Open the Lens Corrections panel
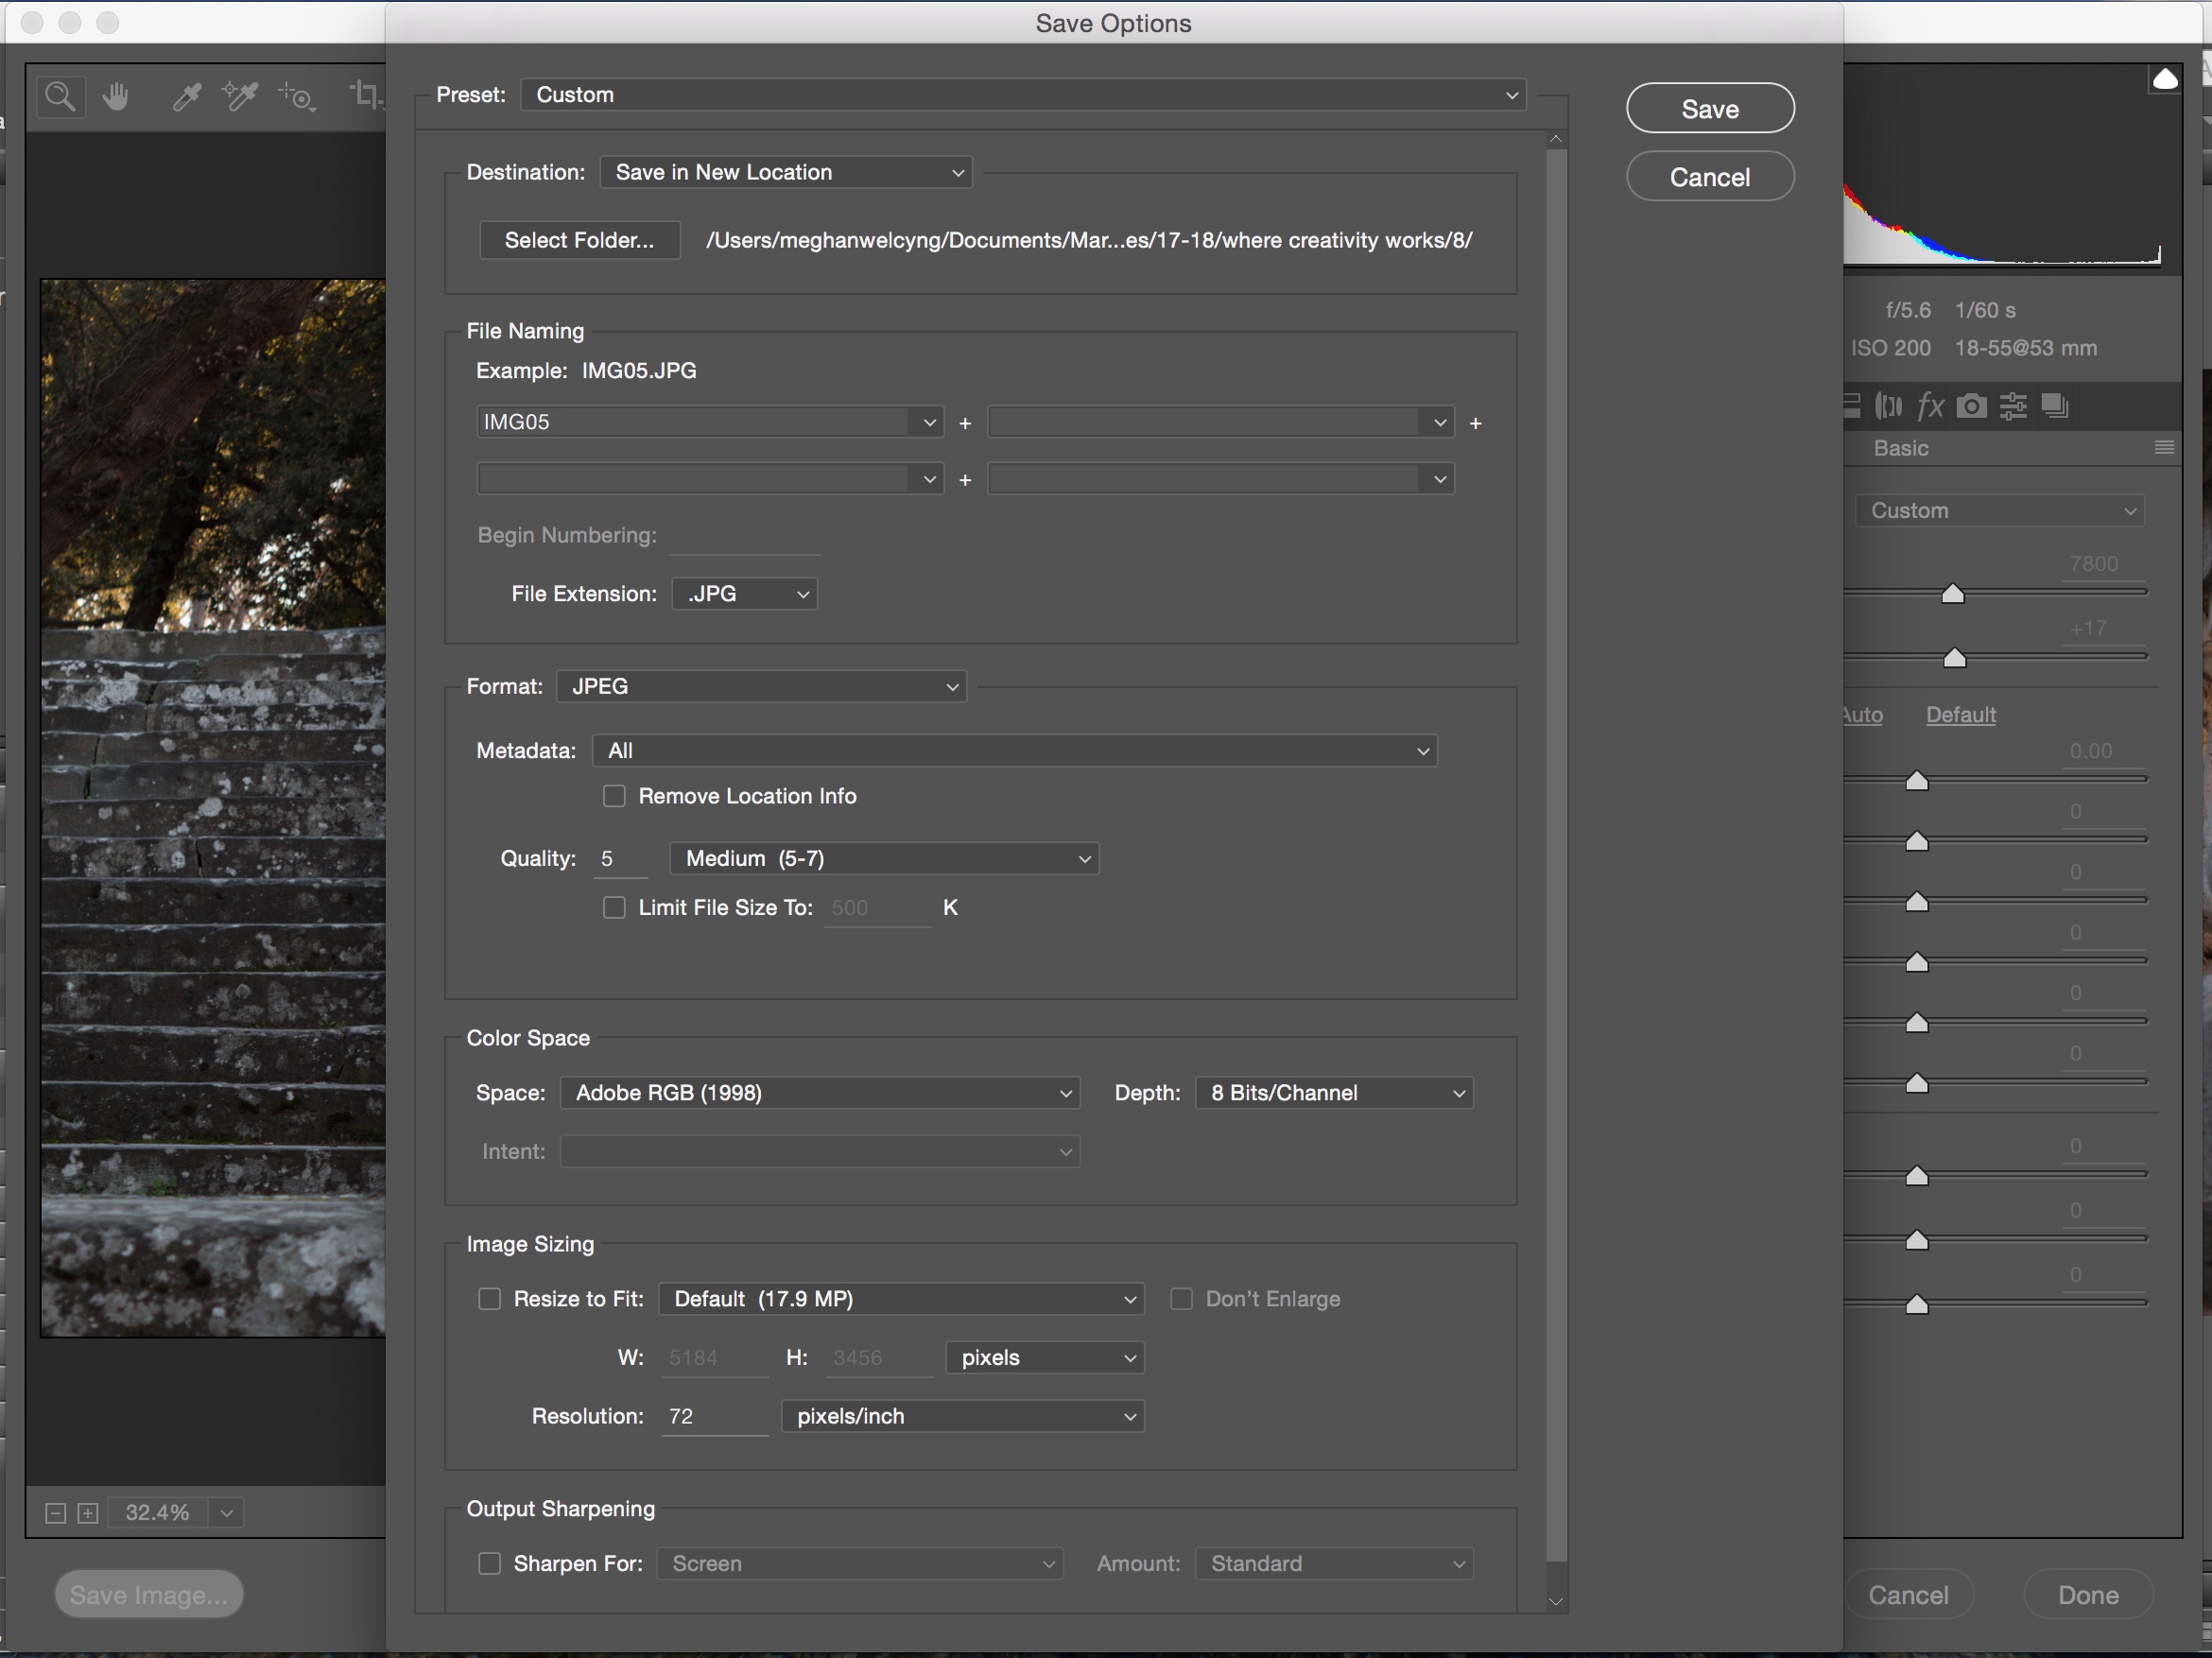The image size is (2212, 1658). pos(1891,405)
